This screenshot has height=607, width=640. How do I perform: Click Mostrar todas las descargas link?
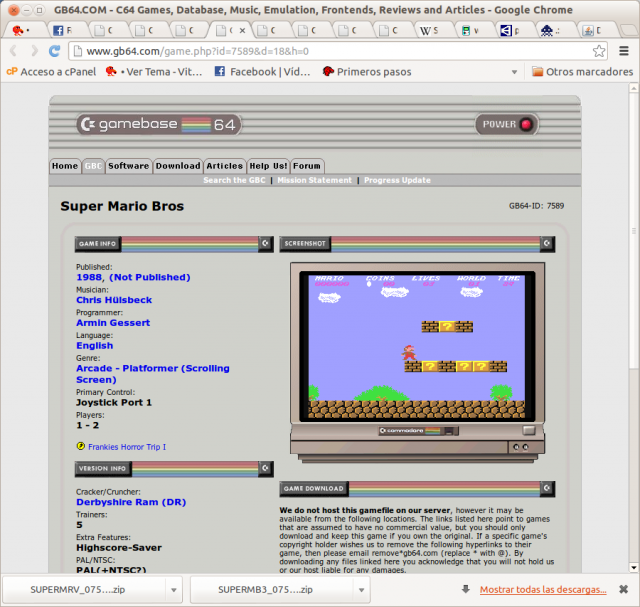[x=543, y=589]
